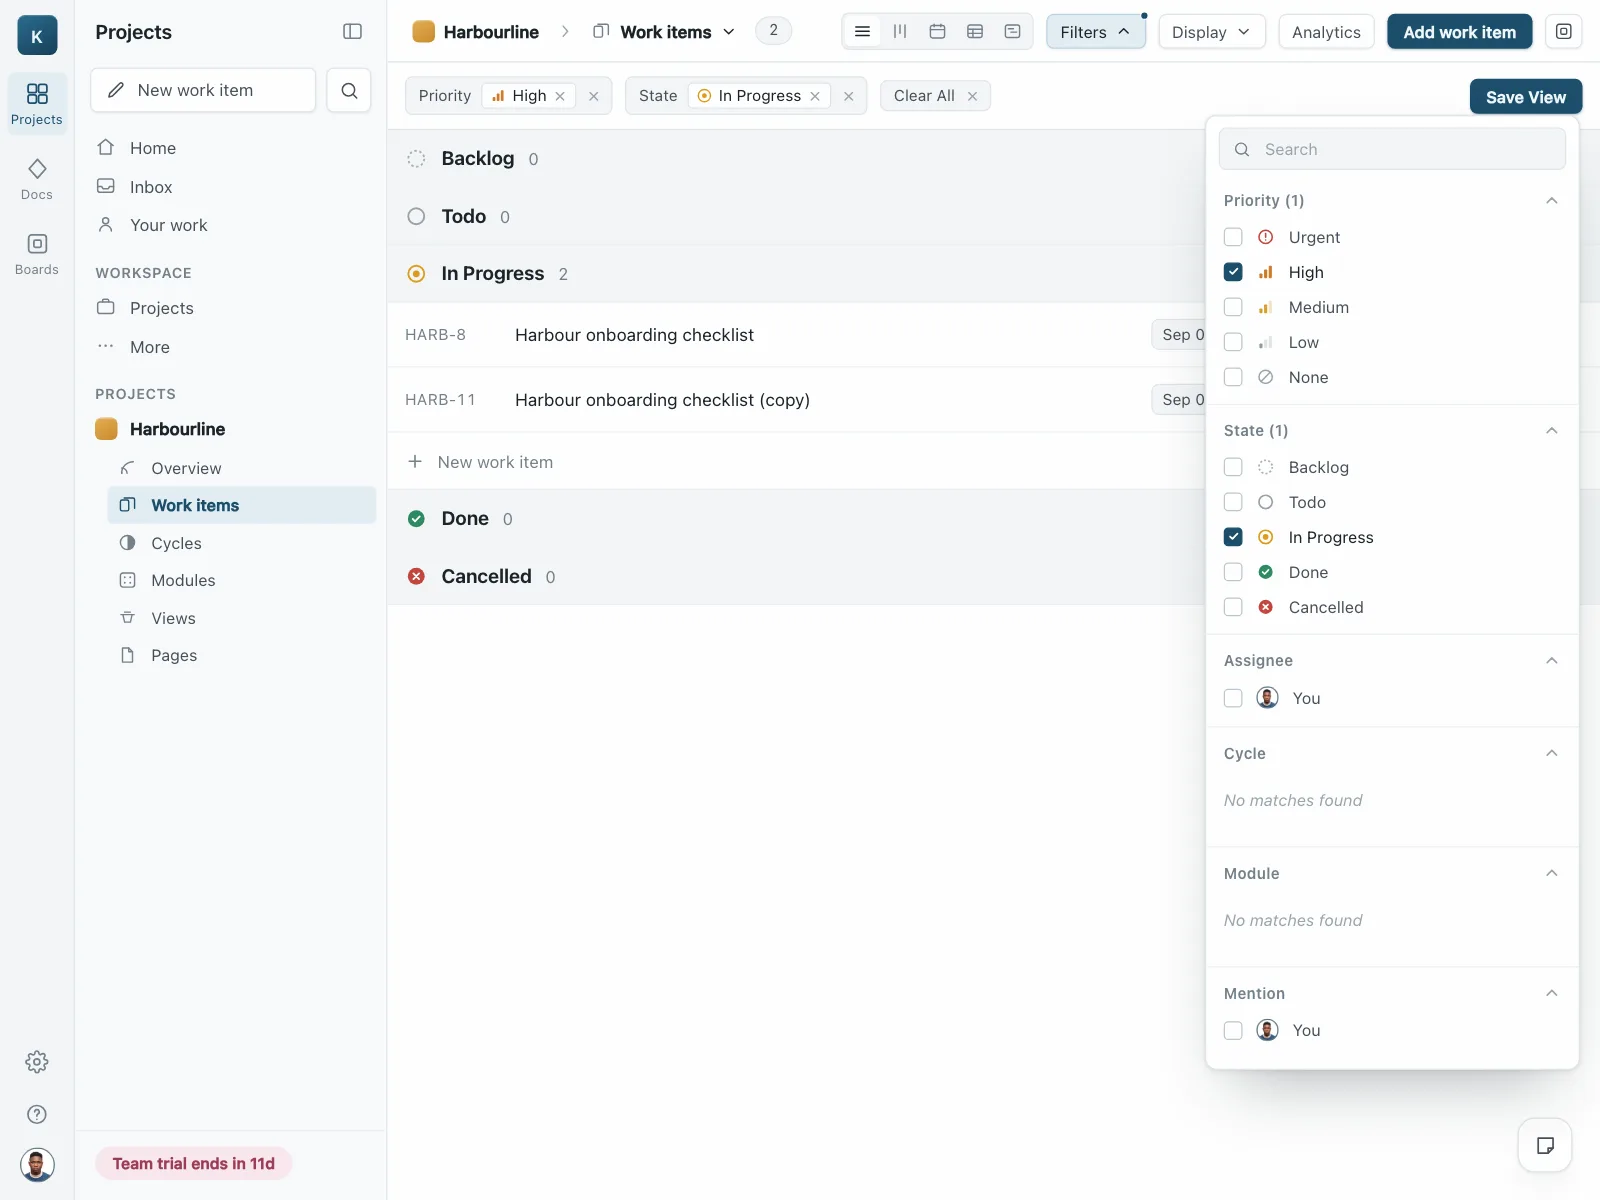Collapse the State filter section

1552,431
